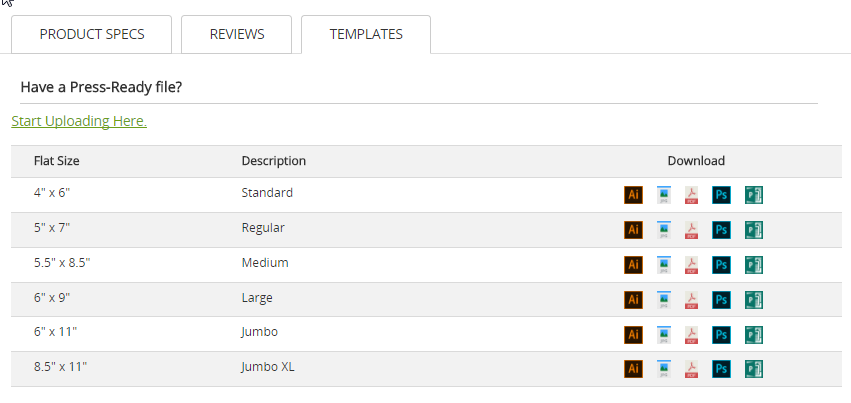Download the Photoshop template for 5.5" x 8.5"

click(x=721, y=265)
